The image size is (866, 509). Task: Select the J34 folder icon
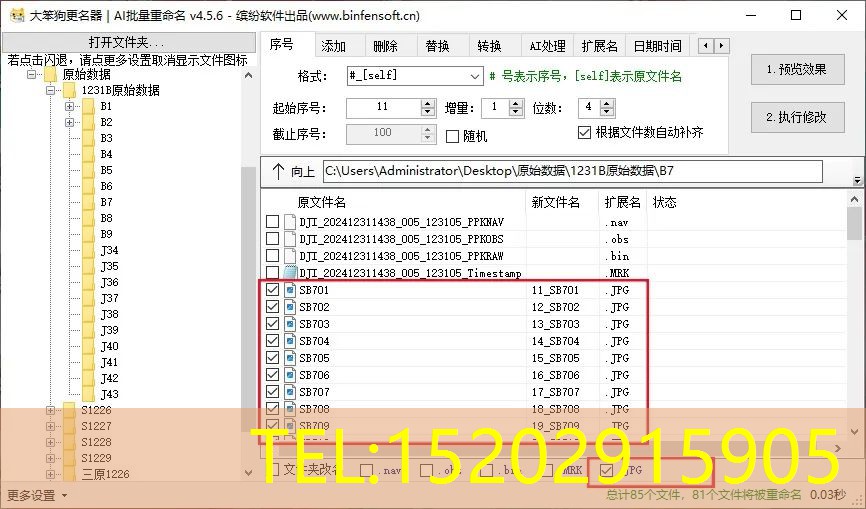coord(88,250)
